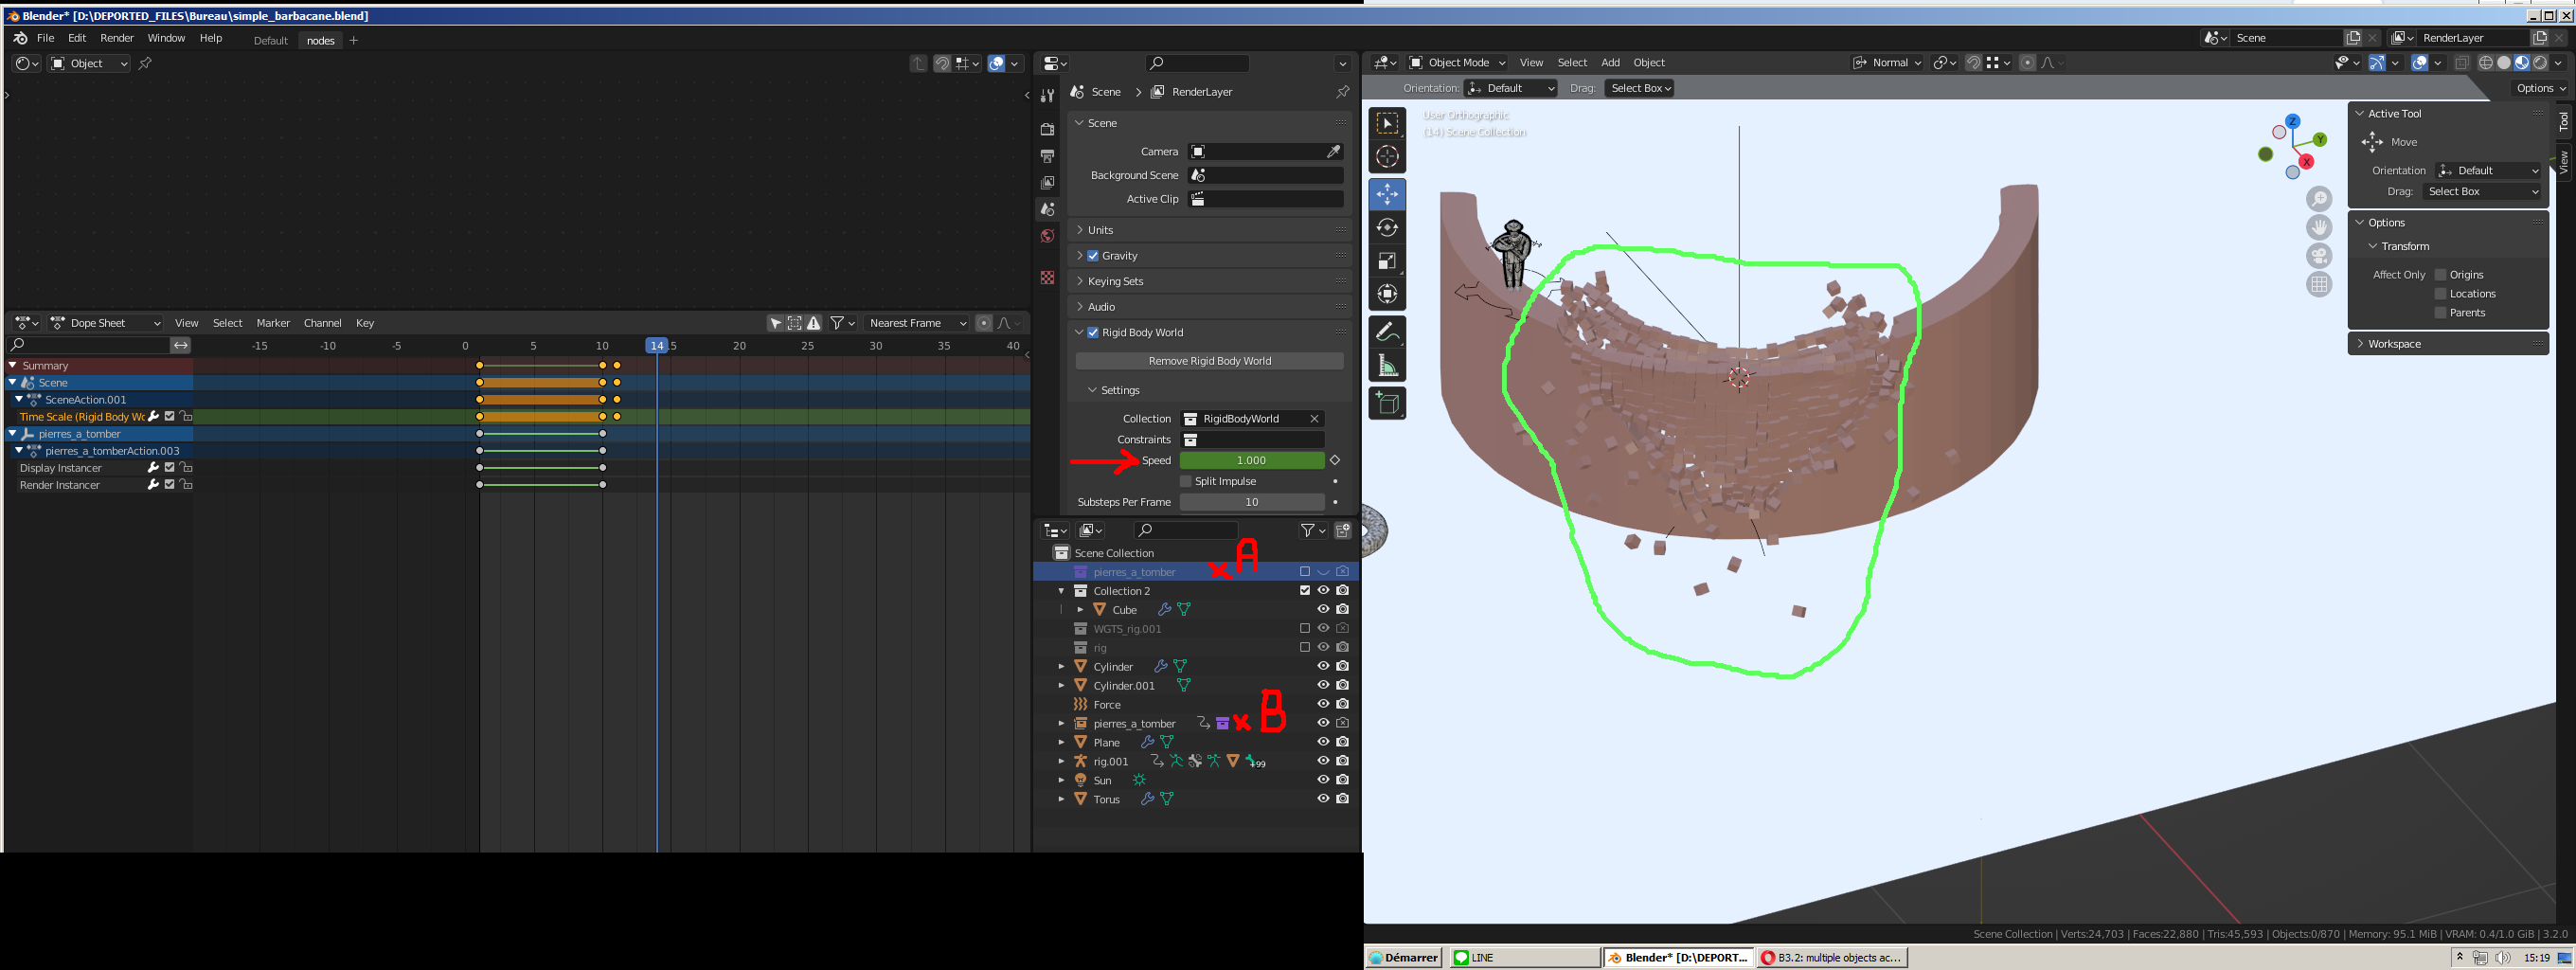Toggle exclude checkbox for Collection 2

(x=1304, y=591)
